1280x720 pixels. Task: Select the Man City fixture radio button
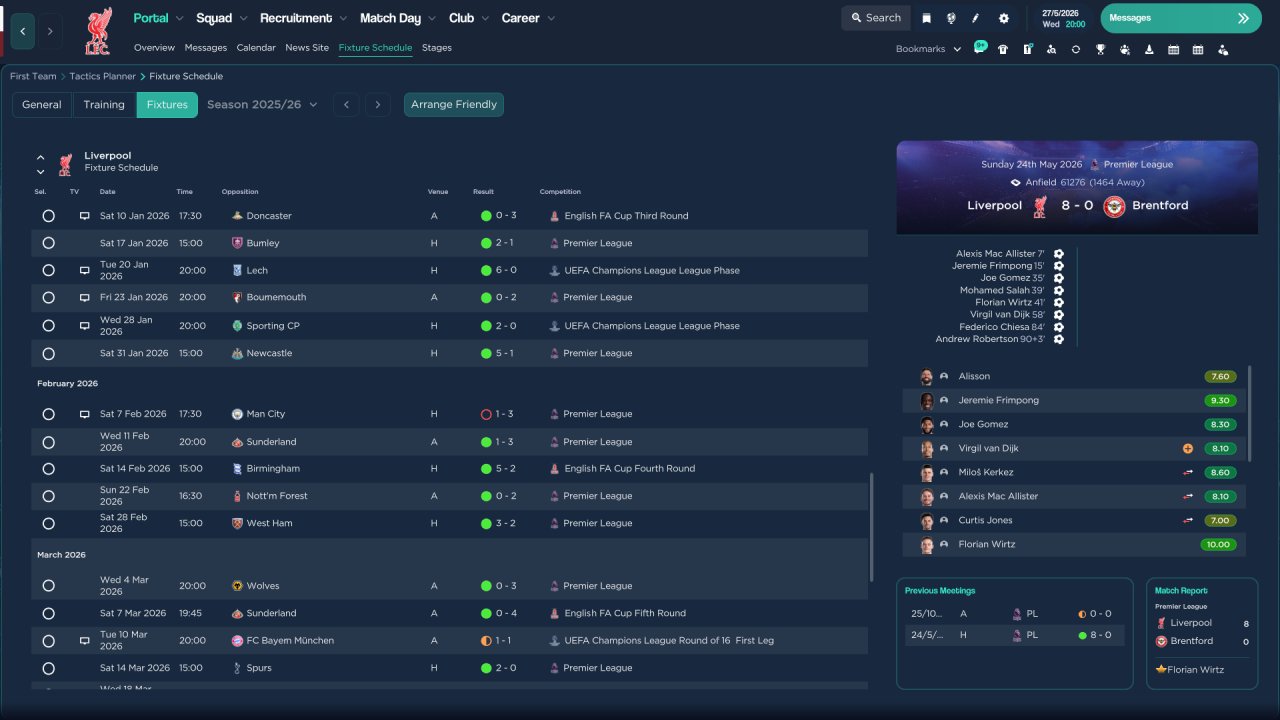click(48, 414)
